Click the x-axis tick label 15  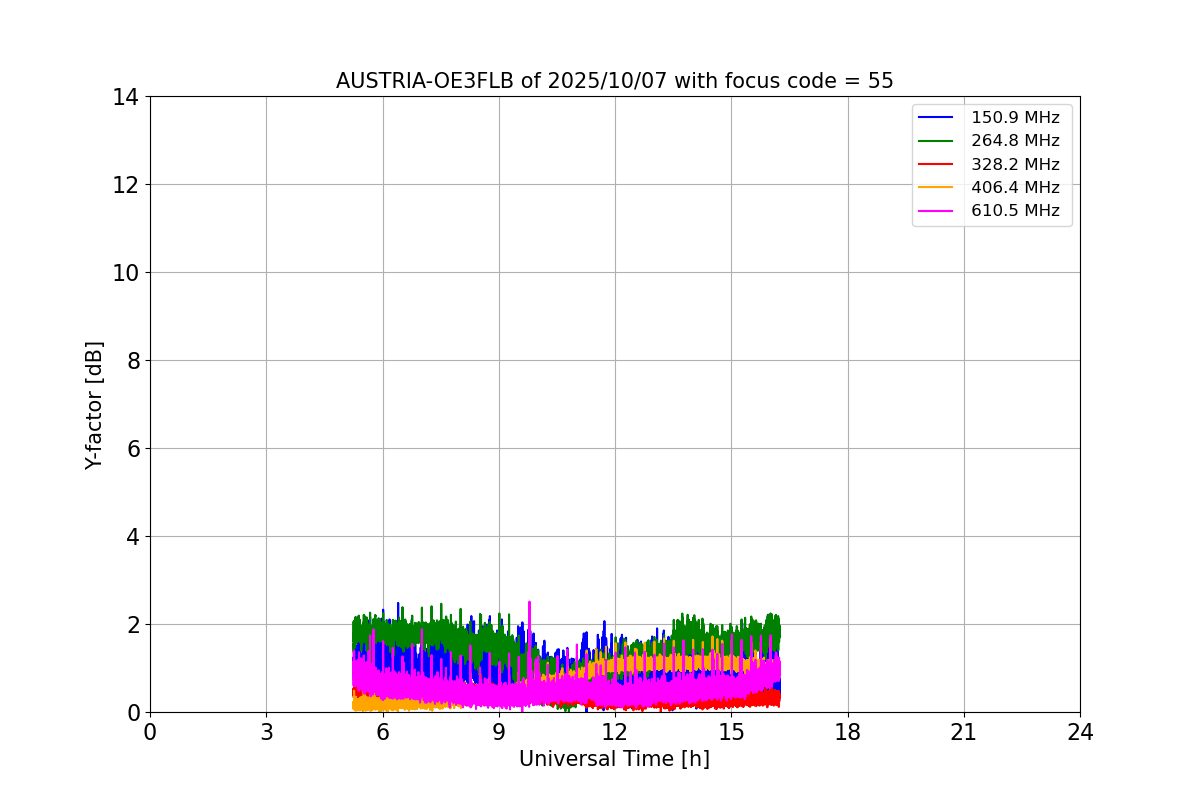pyautogui.click(x=731, y=732)
